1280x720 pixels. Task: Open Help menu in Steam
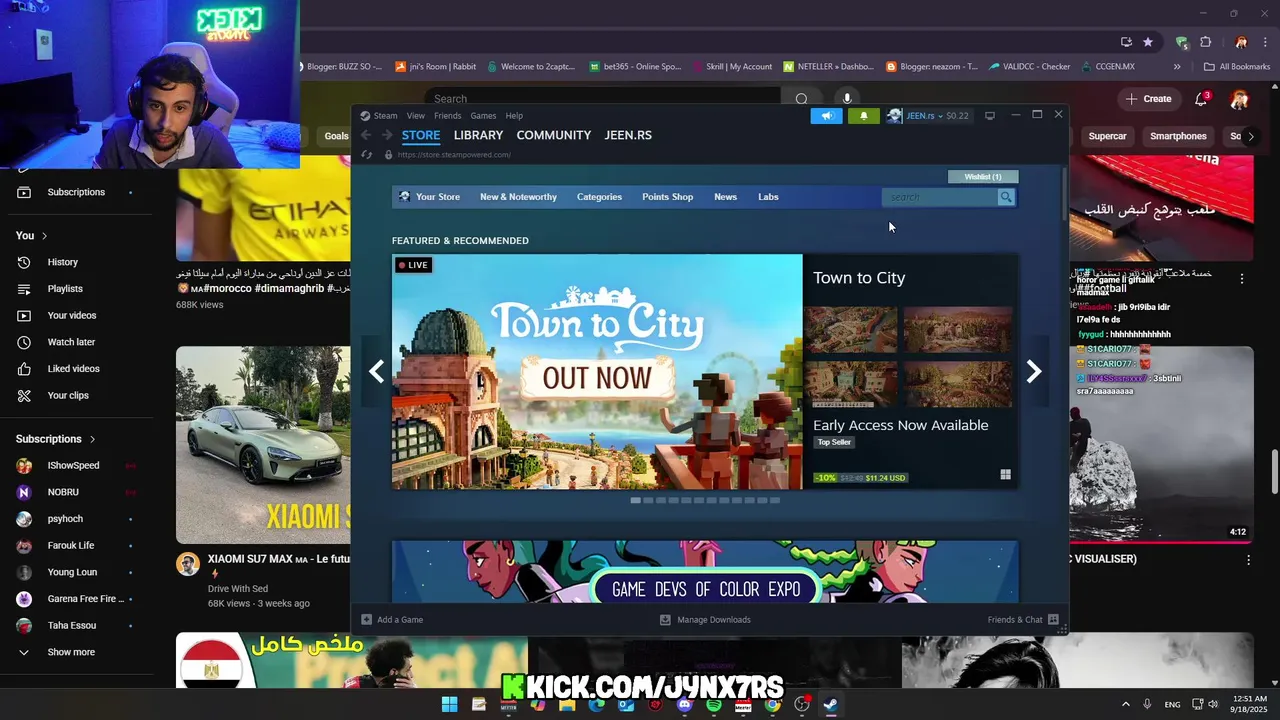[514, 116]
